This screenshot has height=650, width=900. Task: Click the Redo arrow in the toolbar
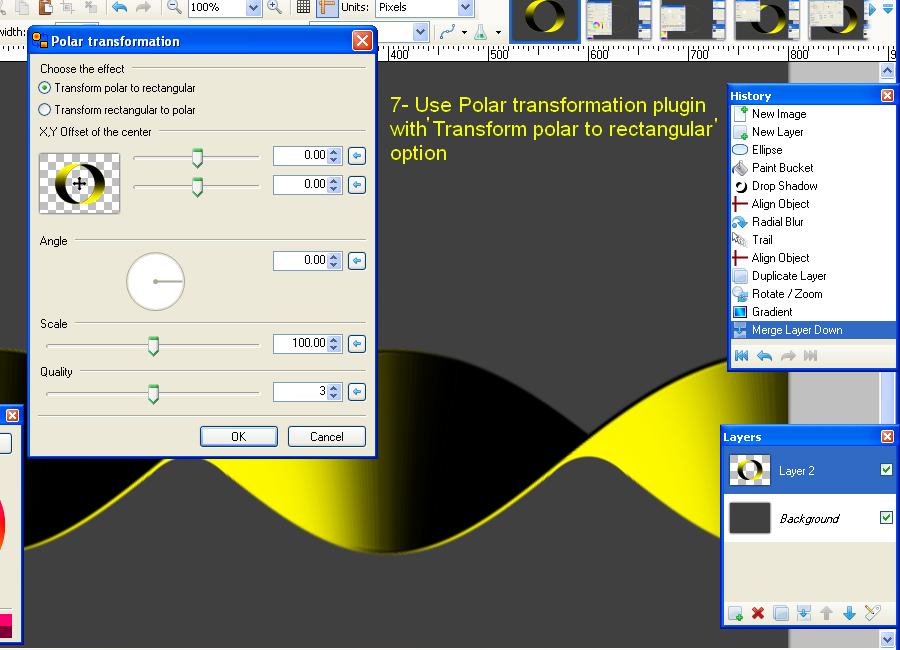143,7
